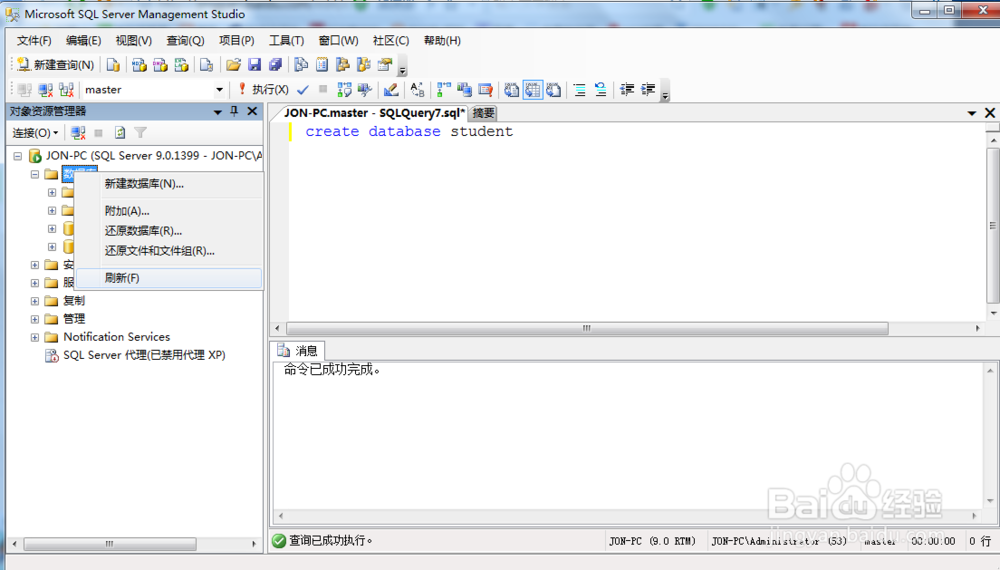Expand the Notification Services folder

coord(35,337)
